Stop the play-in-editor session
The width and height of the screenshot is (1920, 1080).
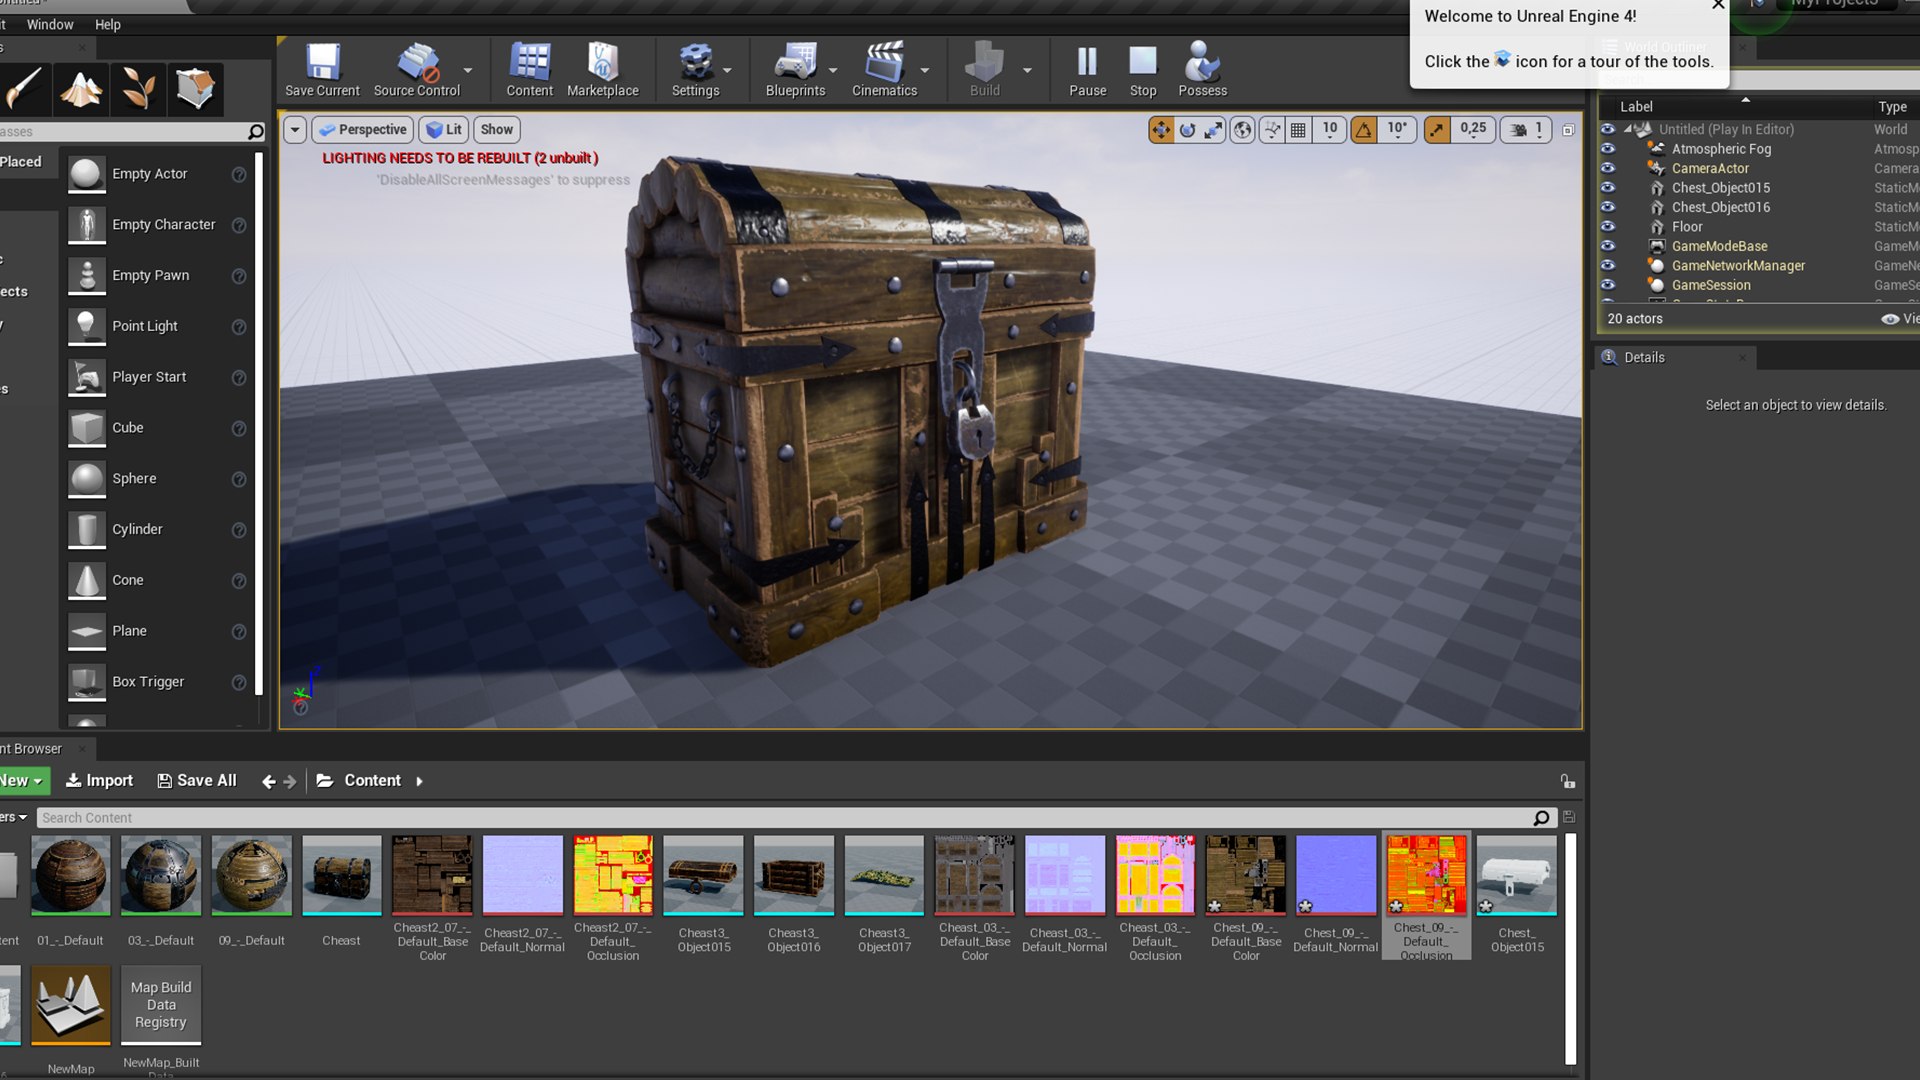pos(1143,70)
